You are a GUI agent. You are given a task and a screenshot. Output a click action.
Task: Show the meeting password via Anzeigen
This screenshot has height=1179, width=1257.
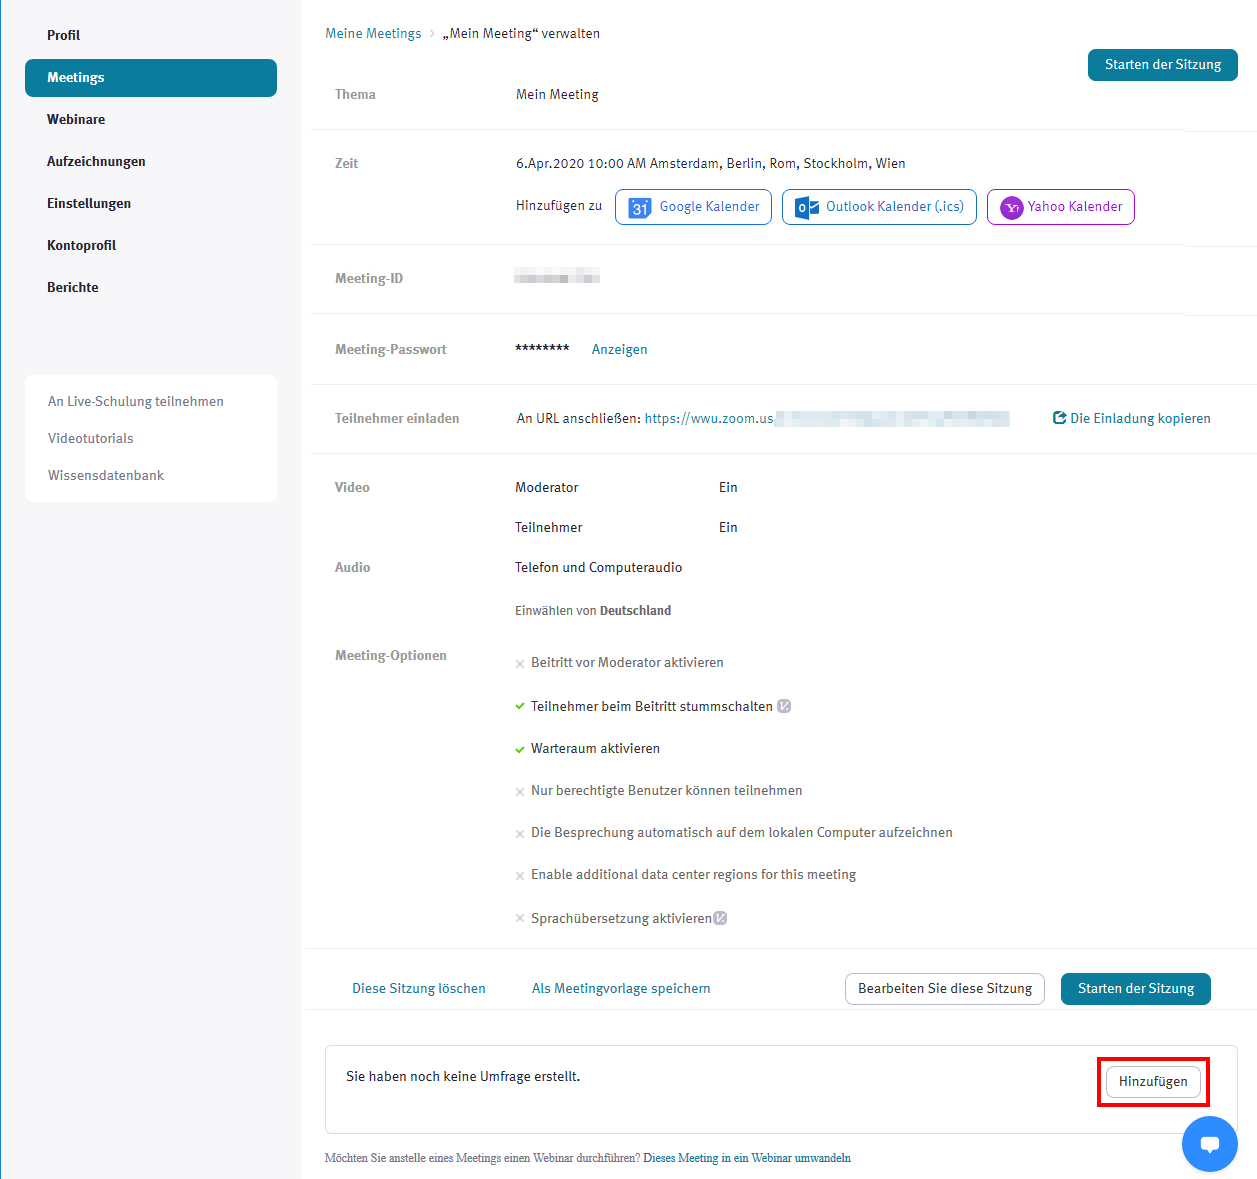619,349
